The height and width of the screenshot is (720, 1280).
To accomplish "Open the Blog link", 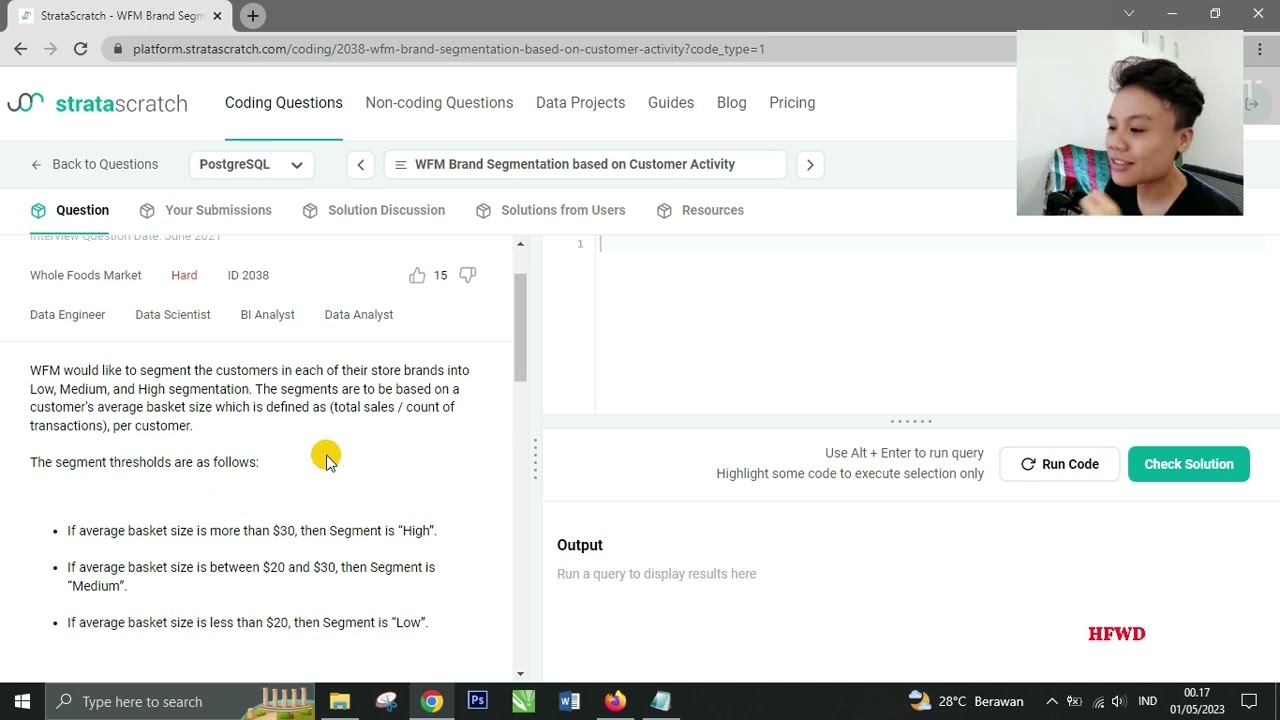I will click(x=731, y=103).
